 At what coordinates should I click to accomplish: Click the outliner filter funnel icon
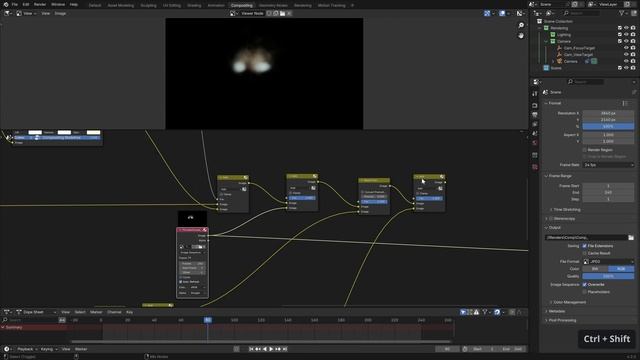coord(622,13)
